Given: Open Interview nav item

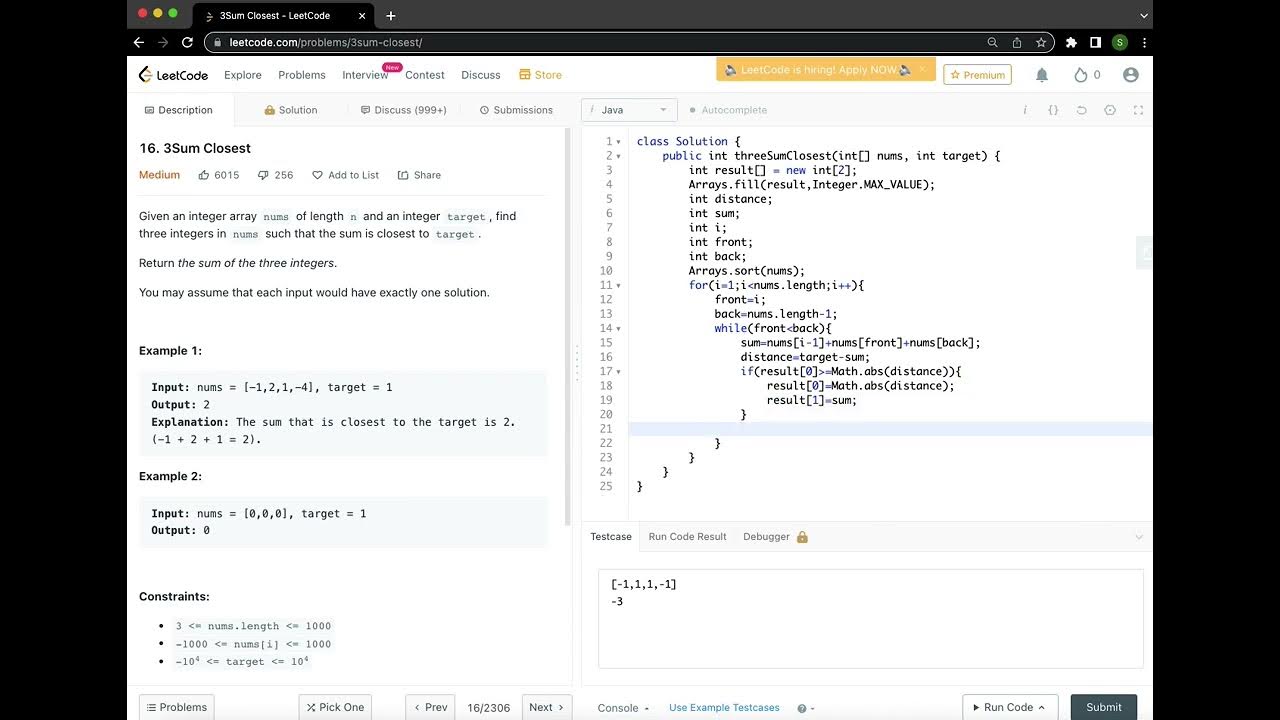Looking at the screenshot, I should tap(365, 75).
